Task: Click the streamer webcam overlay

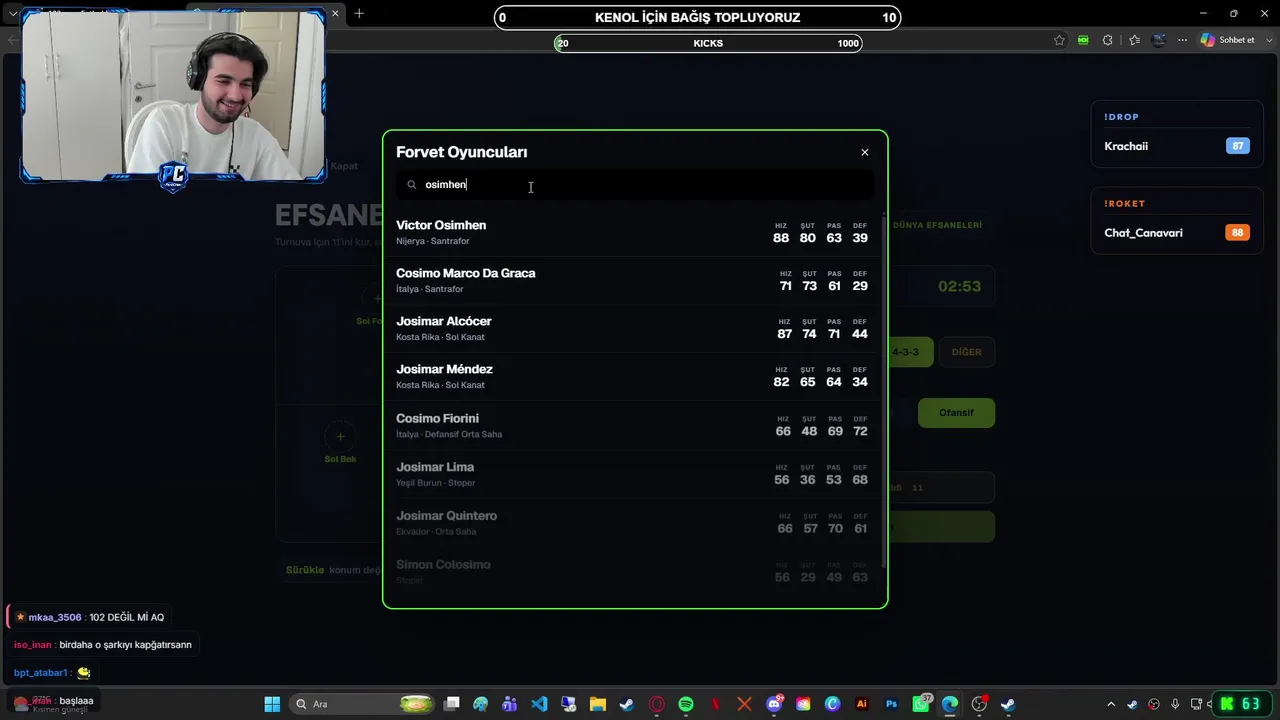Action: click(x=173, y=97)
